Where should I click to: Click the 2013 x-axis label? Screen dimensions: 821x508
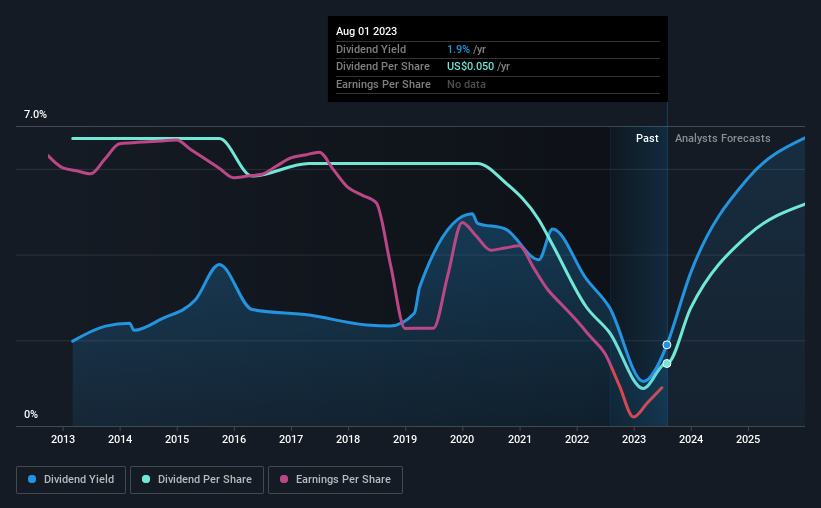click(x=63, y=439)
